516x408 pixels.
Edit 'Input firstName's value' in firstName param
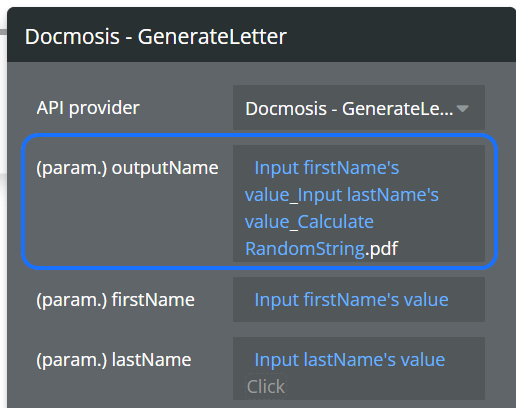pos(351,299)
